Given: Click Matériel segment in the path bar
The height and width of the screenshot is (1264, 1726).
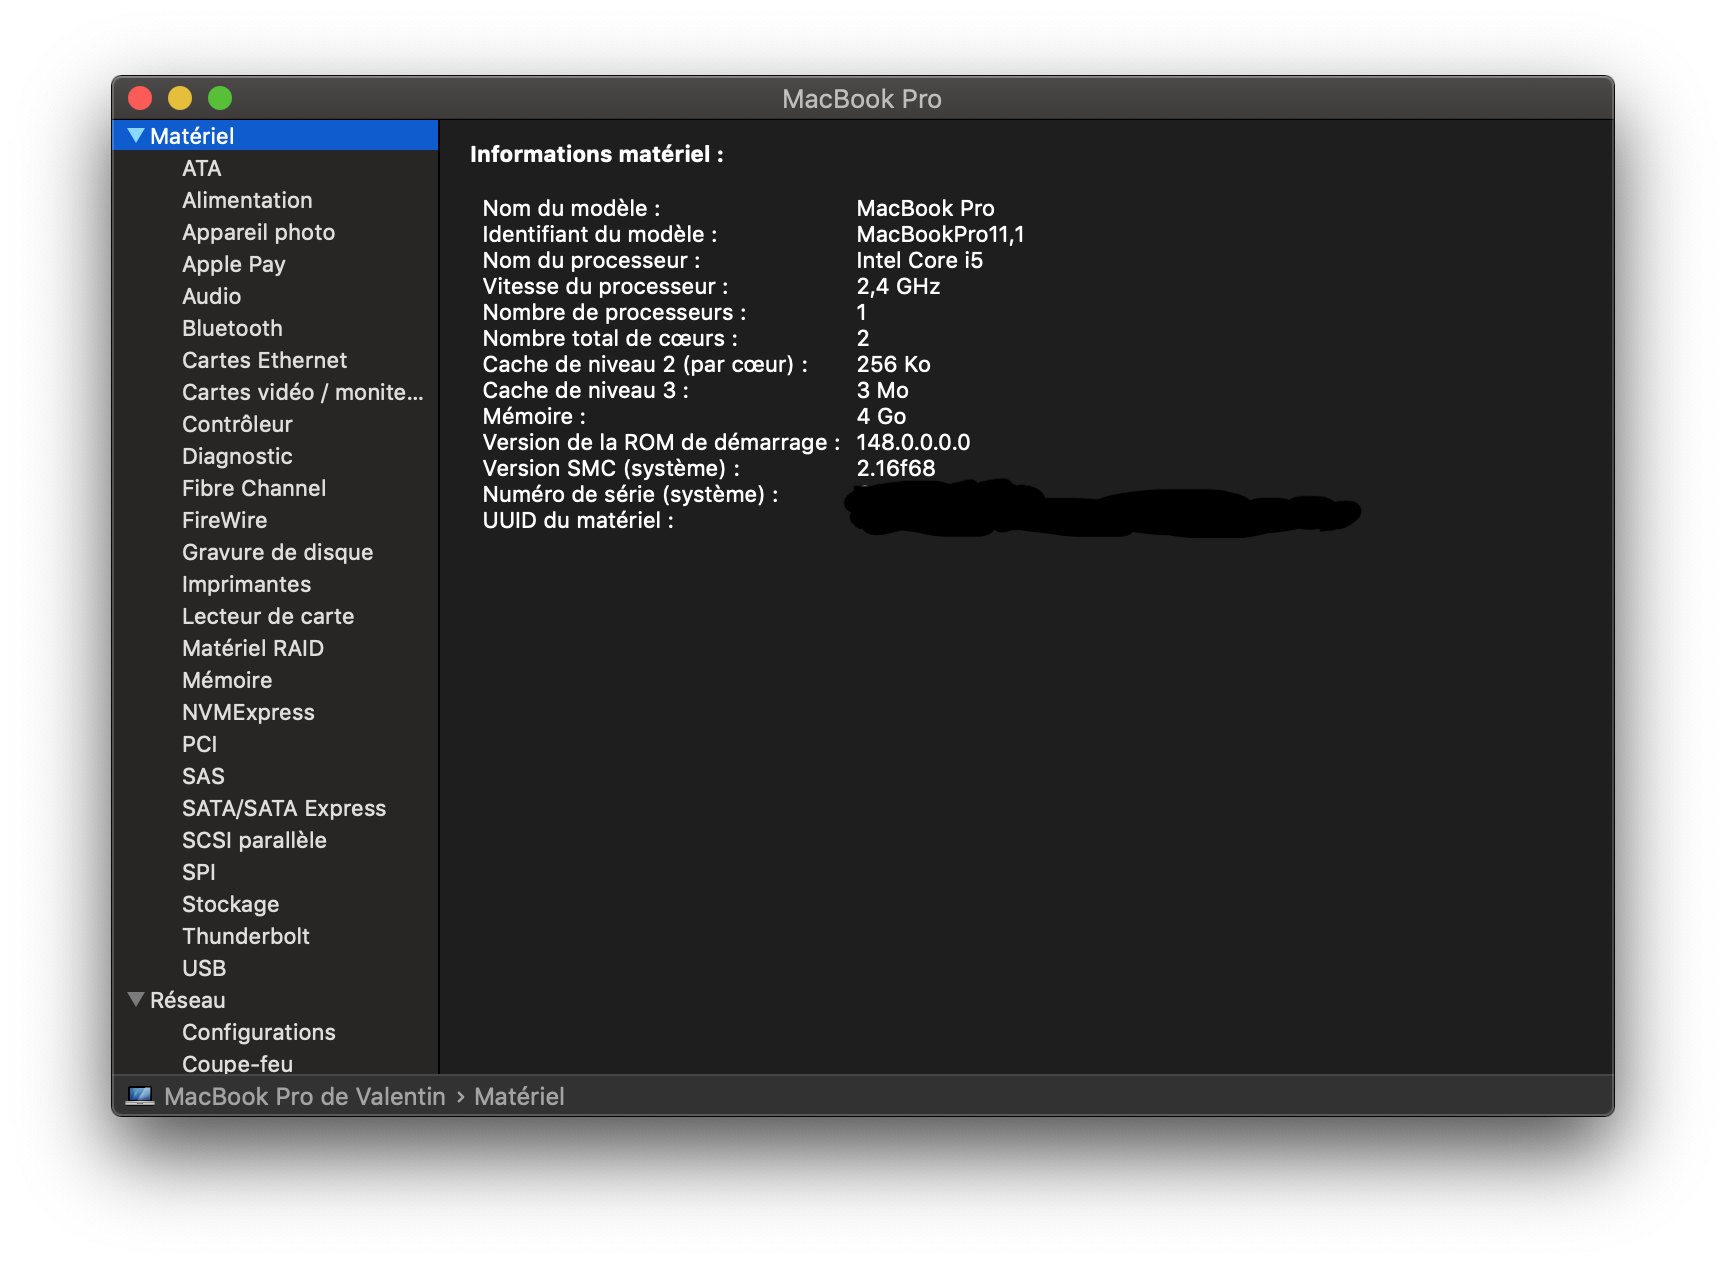Looking at the screenshot, I should [x=519, y=1096].
